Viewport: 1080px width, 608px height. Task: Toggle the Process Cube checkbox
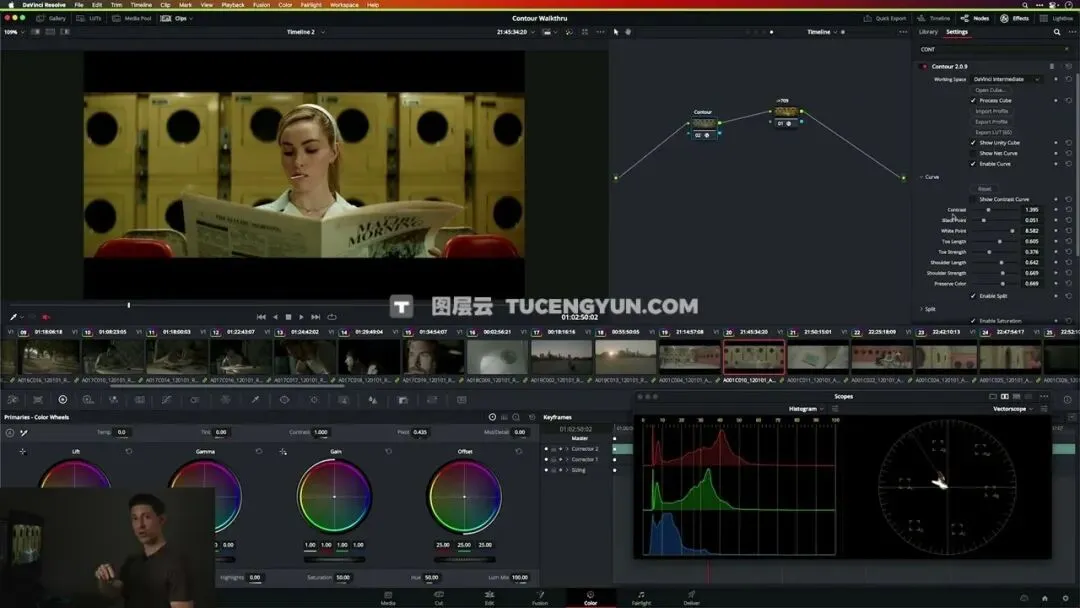pyautogui.click(x=973, y=101)
